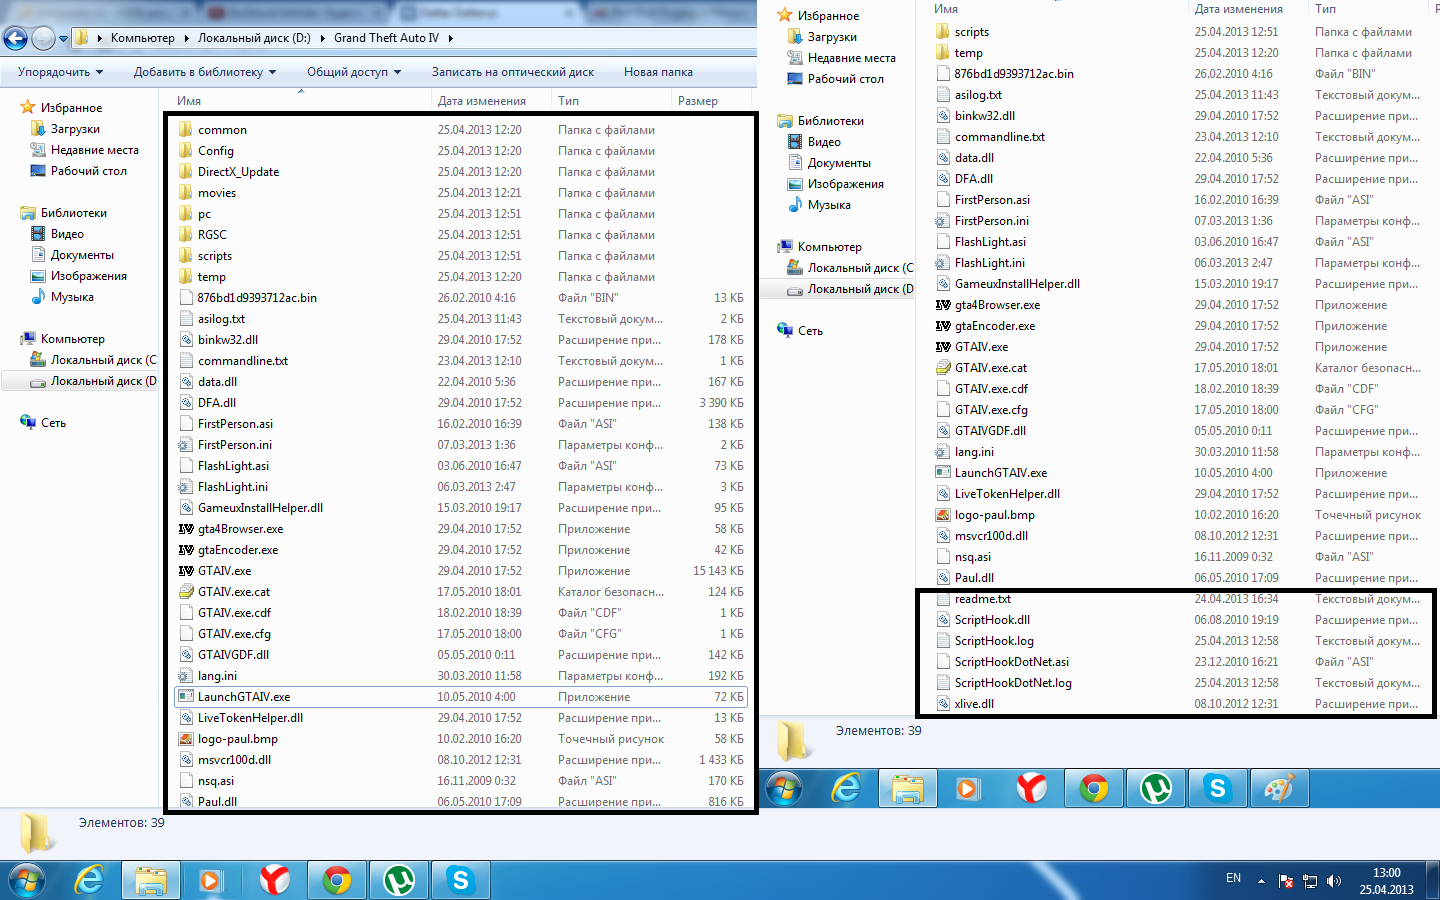Click the EN language indicator
Image resolution: width=1440 pixels, height=900 pixels.
pyautogui.click(x=1233, y=878)
